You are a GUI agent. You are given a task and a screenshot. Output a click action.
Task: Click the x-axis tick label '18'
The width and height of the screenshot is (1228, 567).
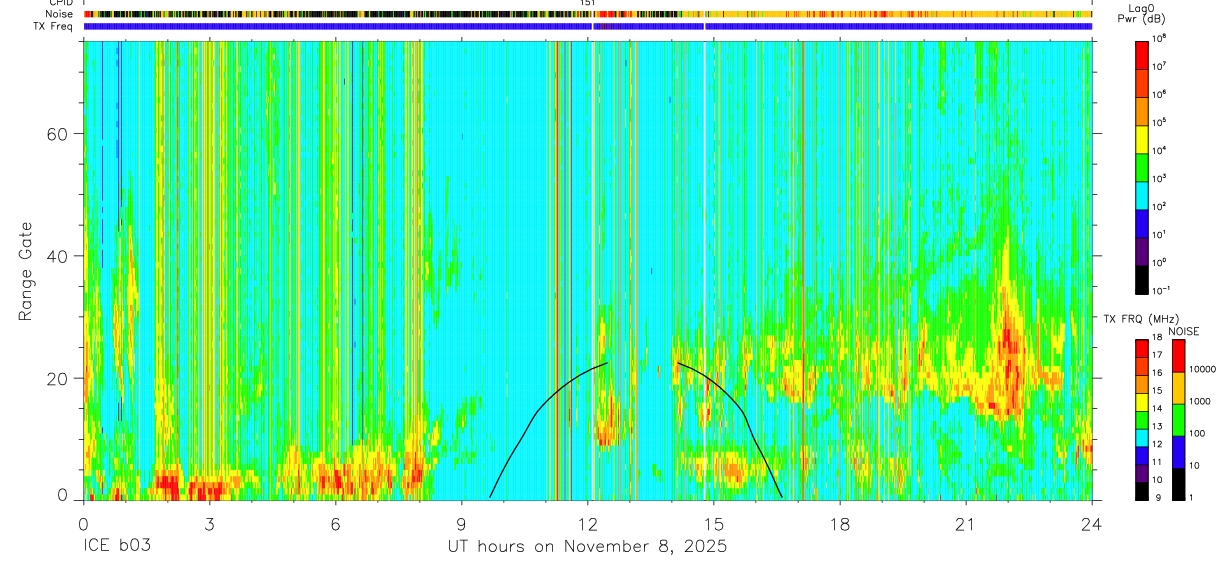tap(839, 524)
